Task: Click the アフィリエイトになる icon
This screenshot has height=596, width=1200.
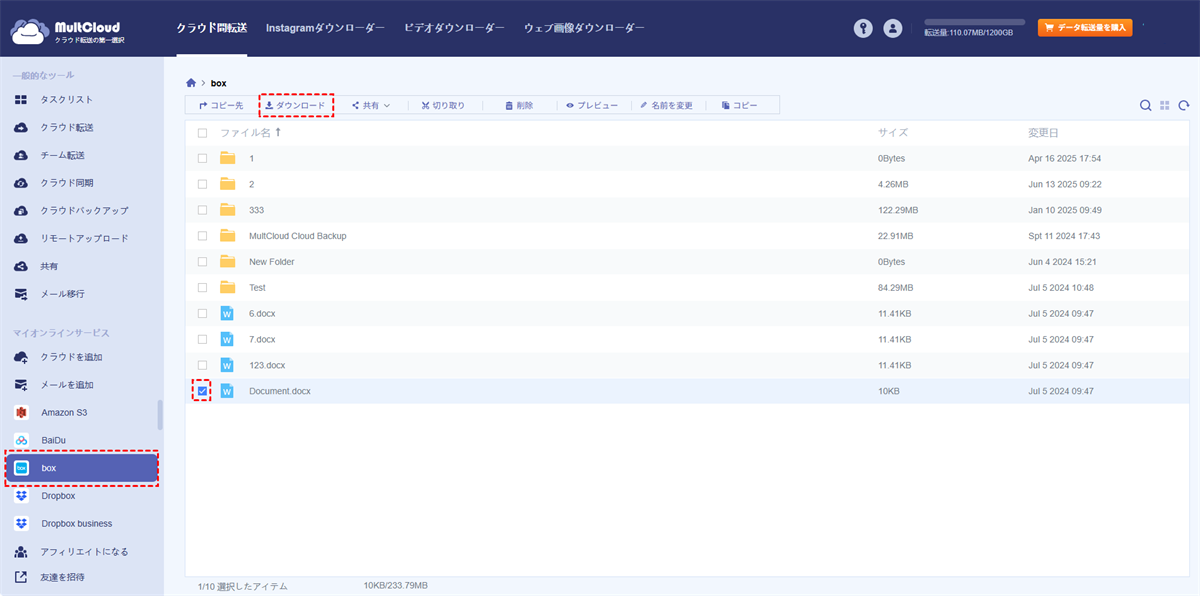Action: 21,551
